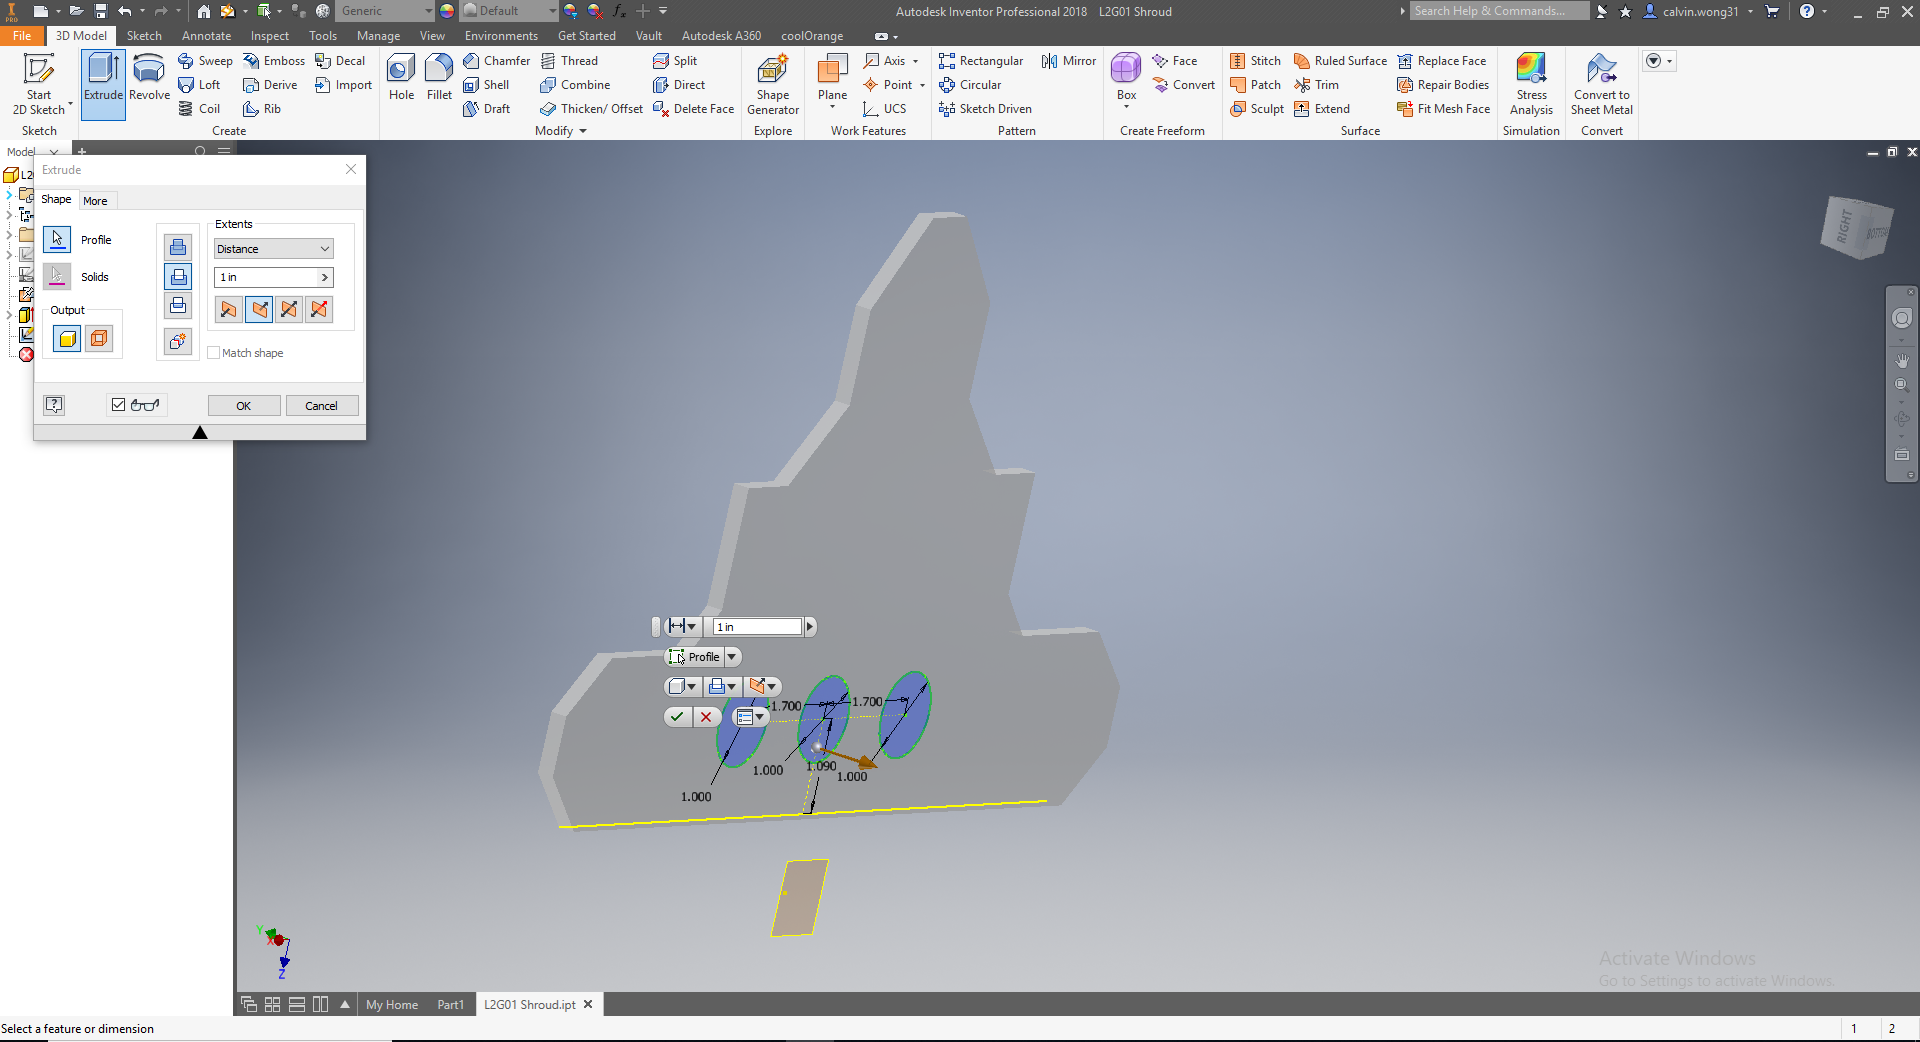Switch Output to Surface in Extrude dialog
Image resolution: width=1920 pixels, height=1042 pixels.
coord(98,338)
